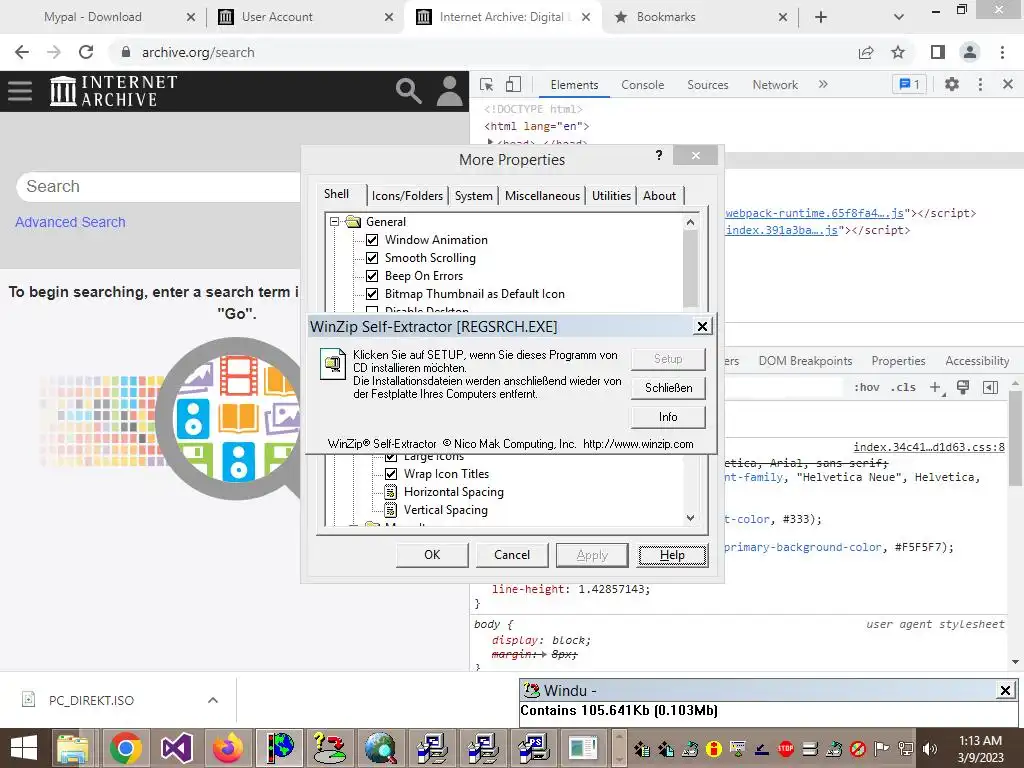
Task: Open the PC_DIREKT.ISO download options chevron
Action: tap(213, 700)
